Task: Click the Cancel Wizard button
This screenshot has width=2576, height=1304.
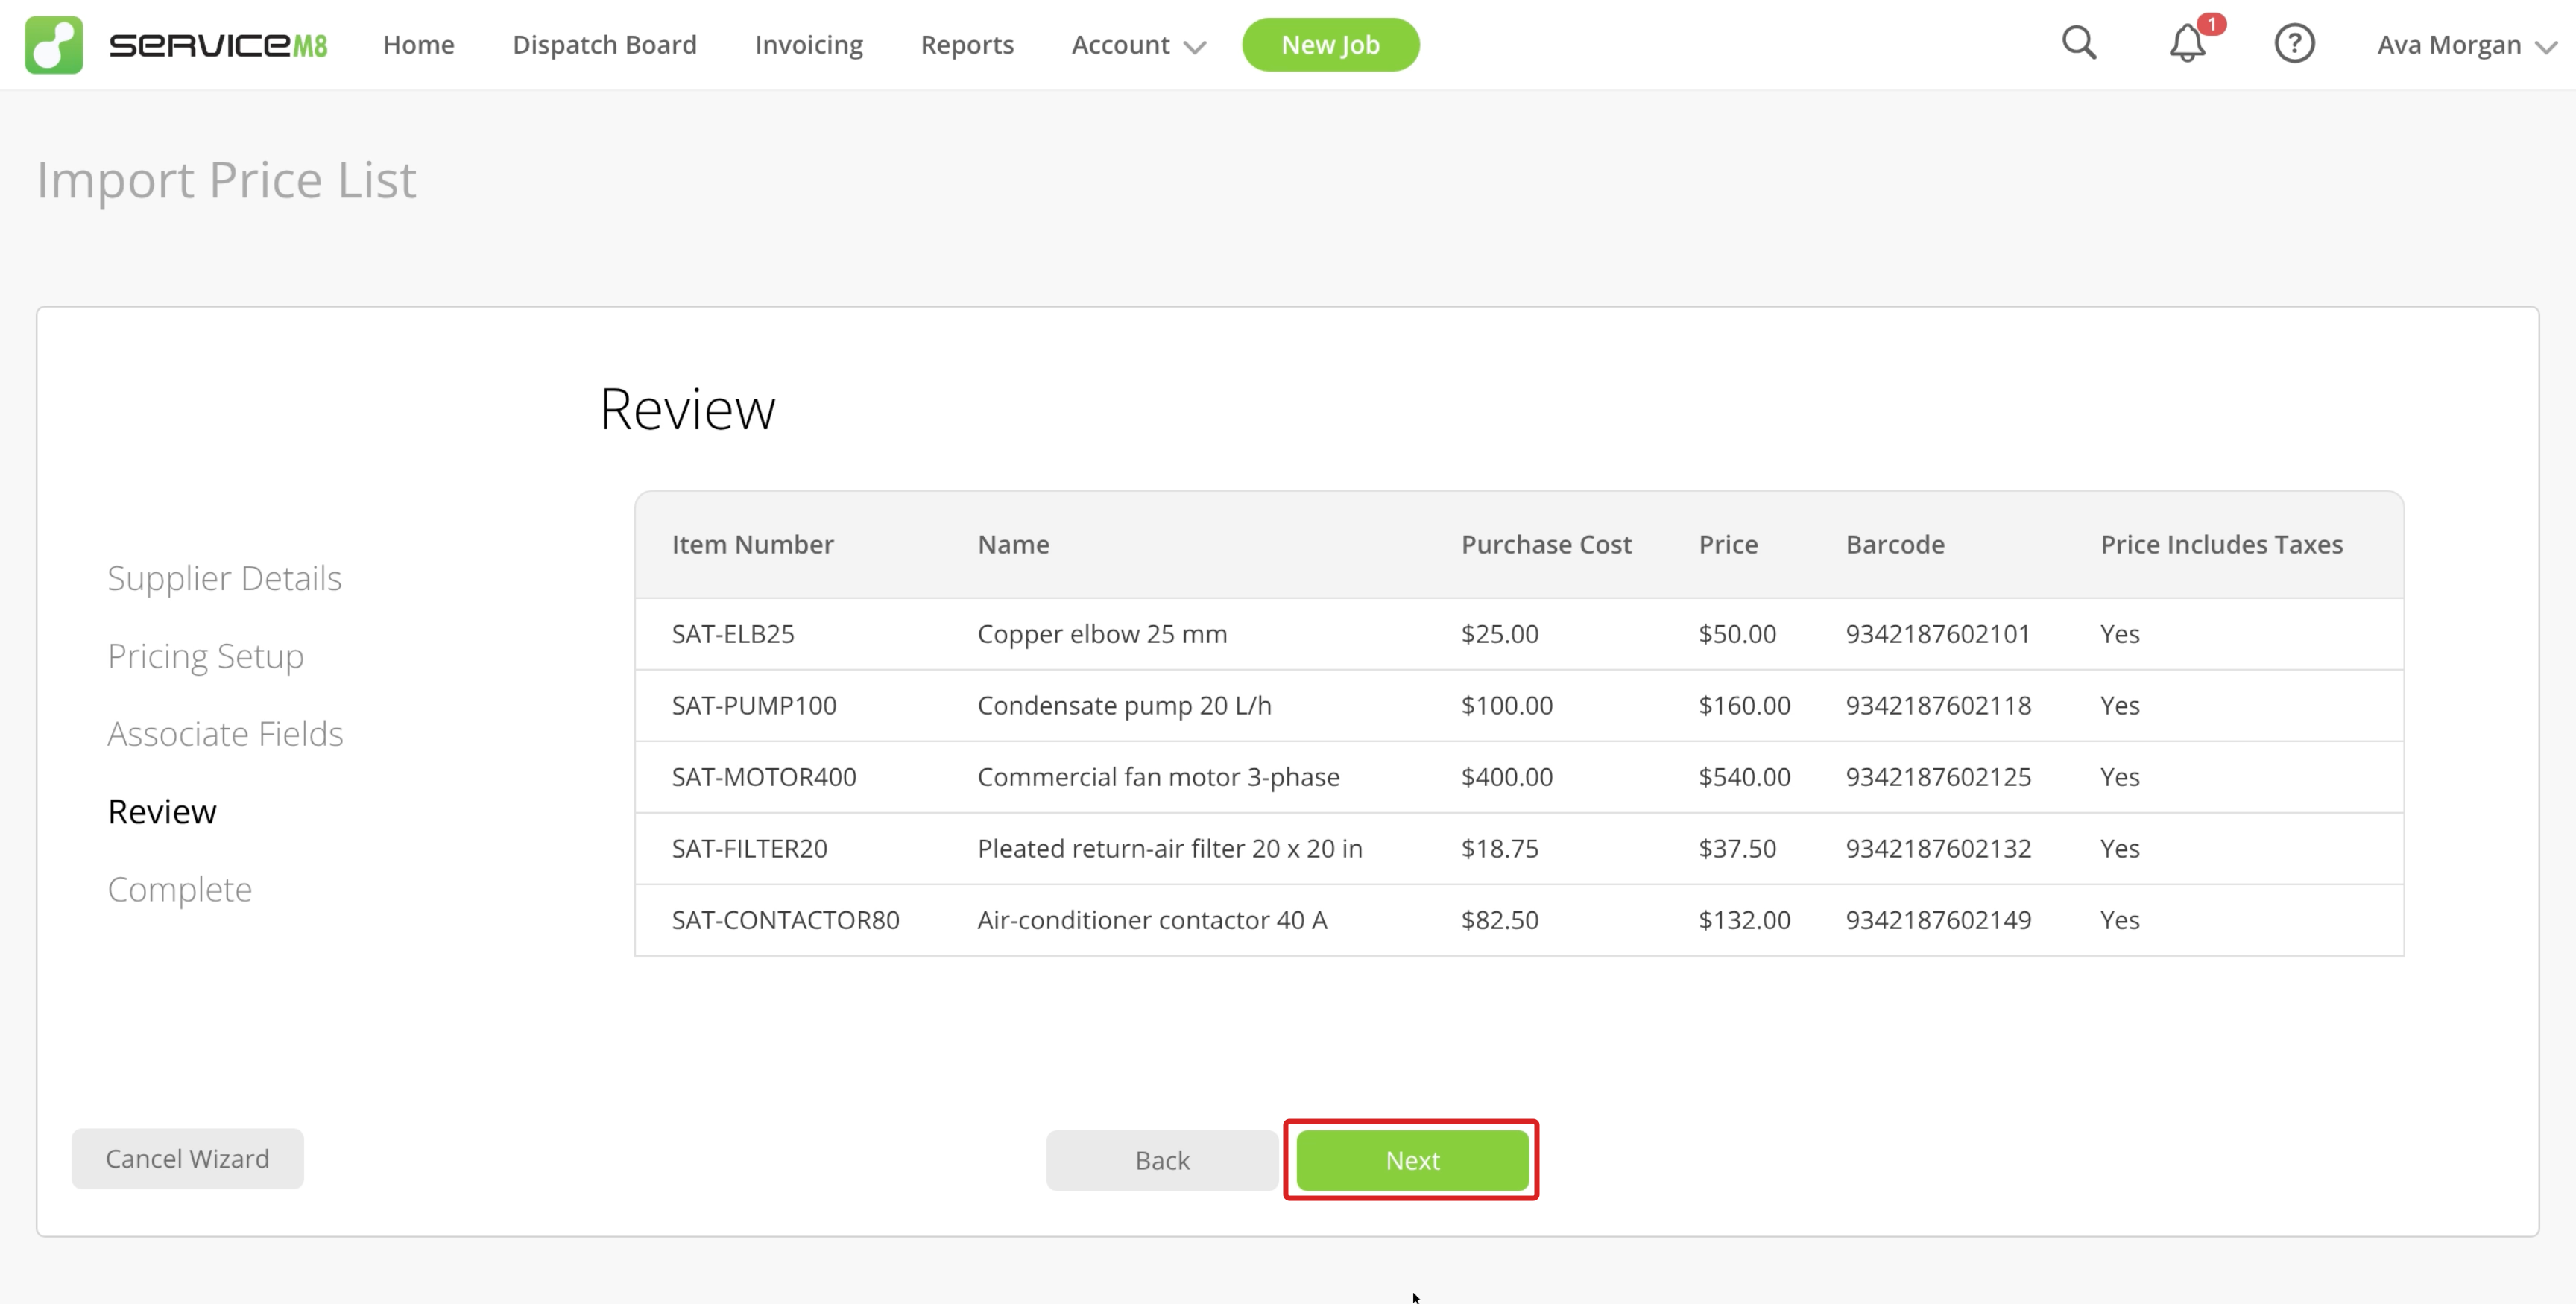Action: click(187, 1158)
